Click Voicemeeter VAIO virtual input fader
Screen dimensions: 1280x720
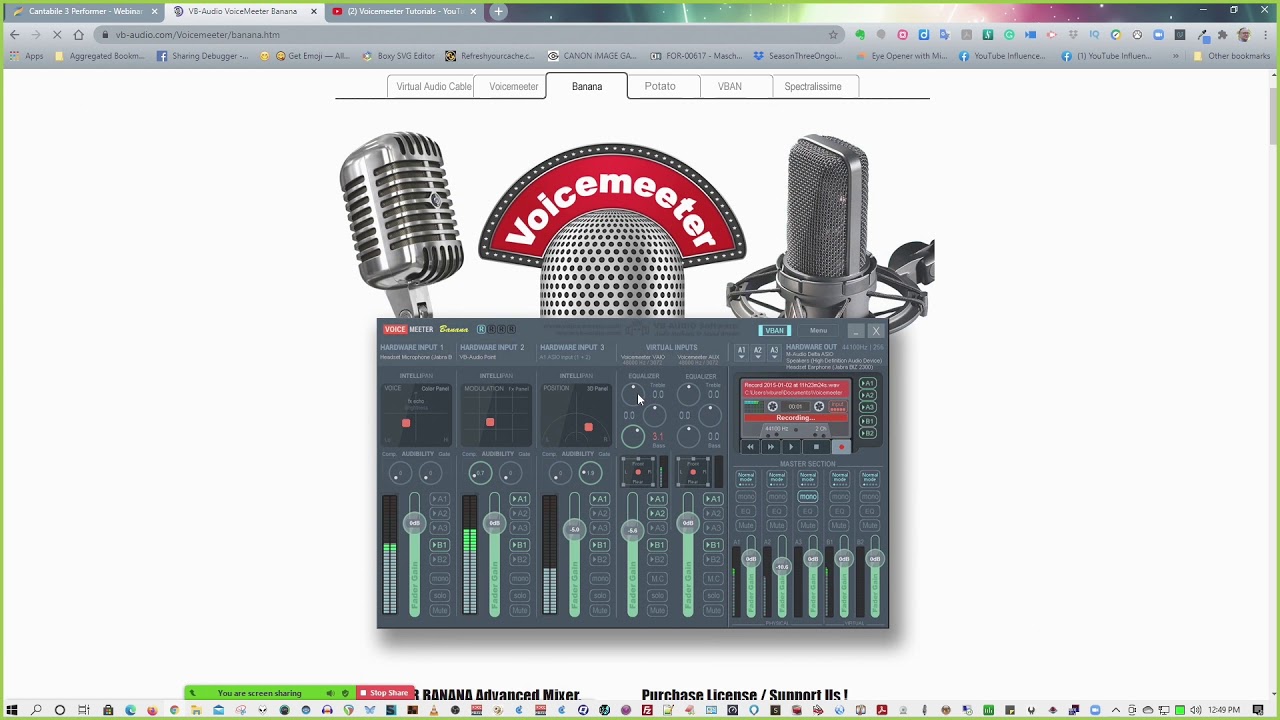633,530
